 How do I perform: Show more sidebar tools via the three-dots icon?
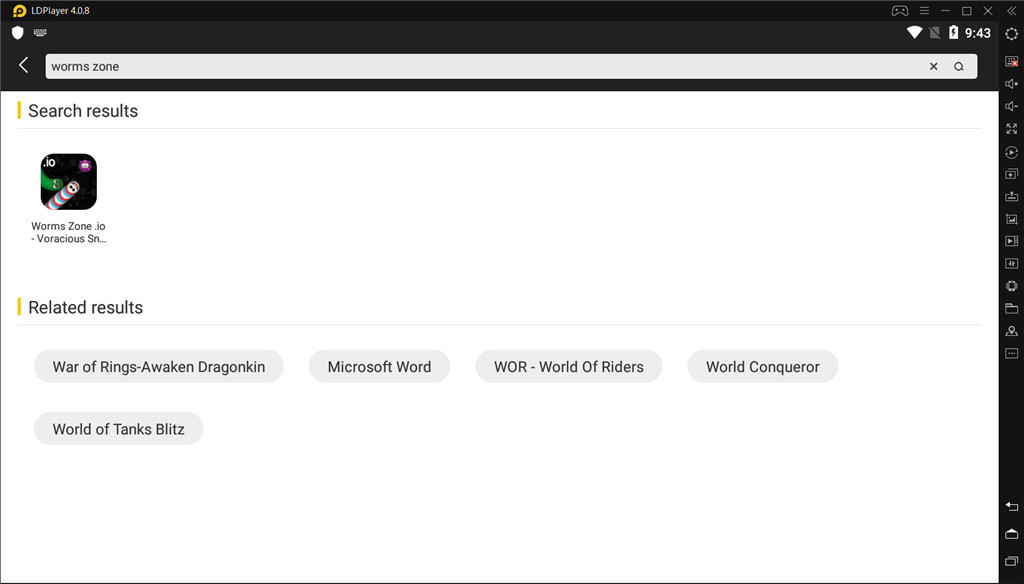pos(1011,353)
